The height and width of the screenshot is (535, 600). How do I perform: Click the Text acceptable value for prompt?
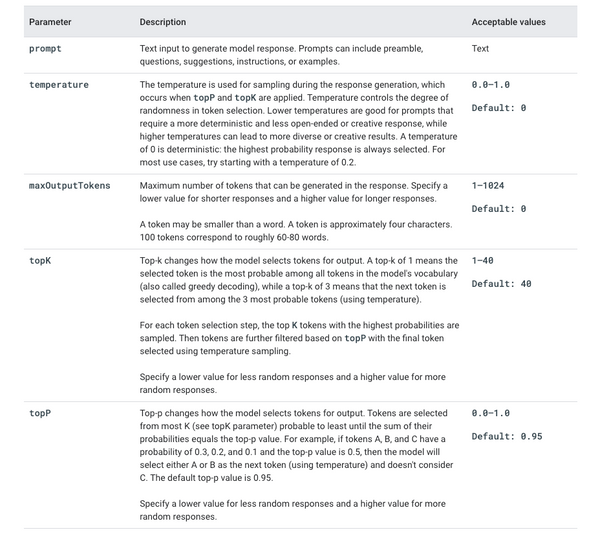pos(480,49)
